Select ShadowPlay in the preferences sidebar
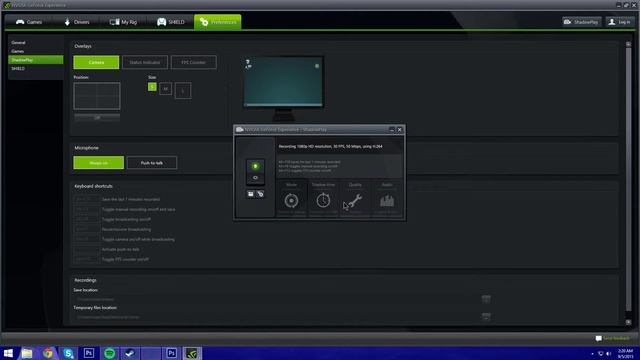Image resolution: width=640 pixels, height=360 pixels. tap(36, 60)
